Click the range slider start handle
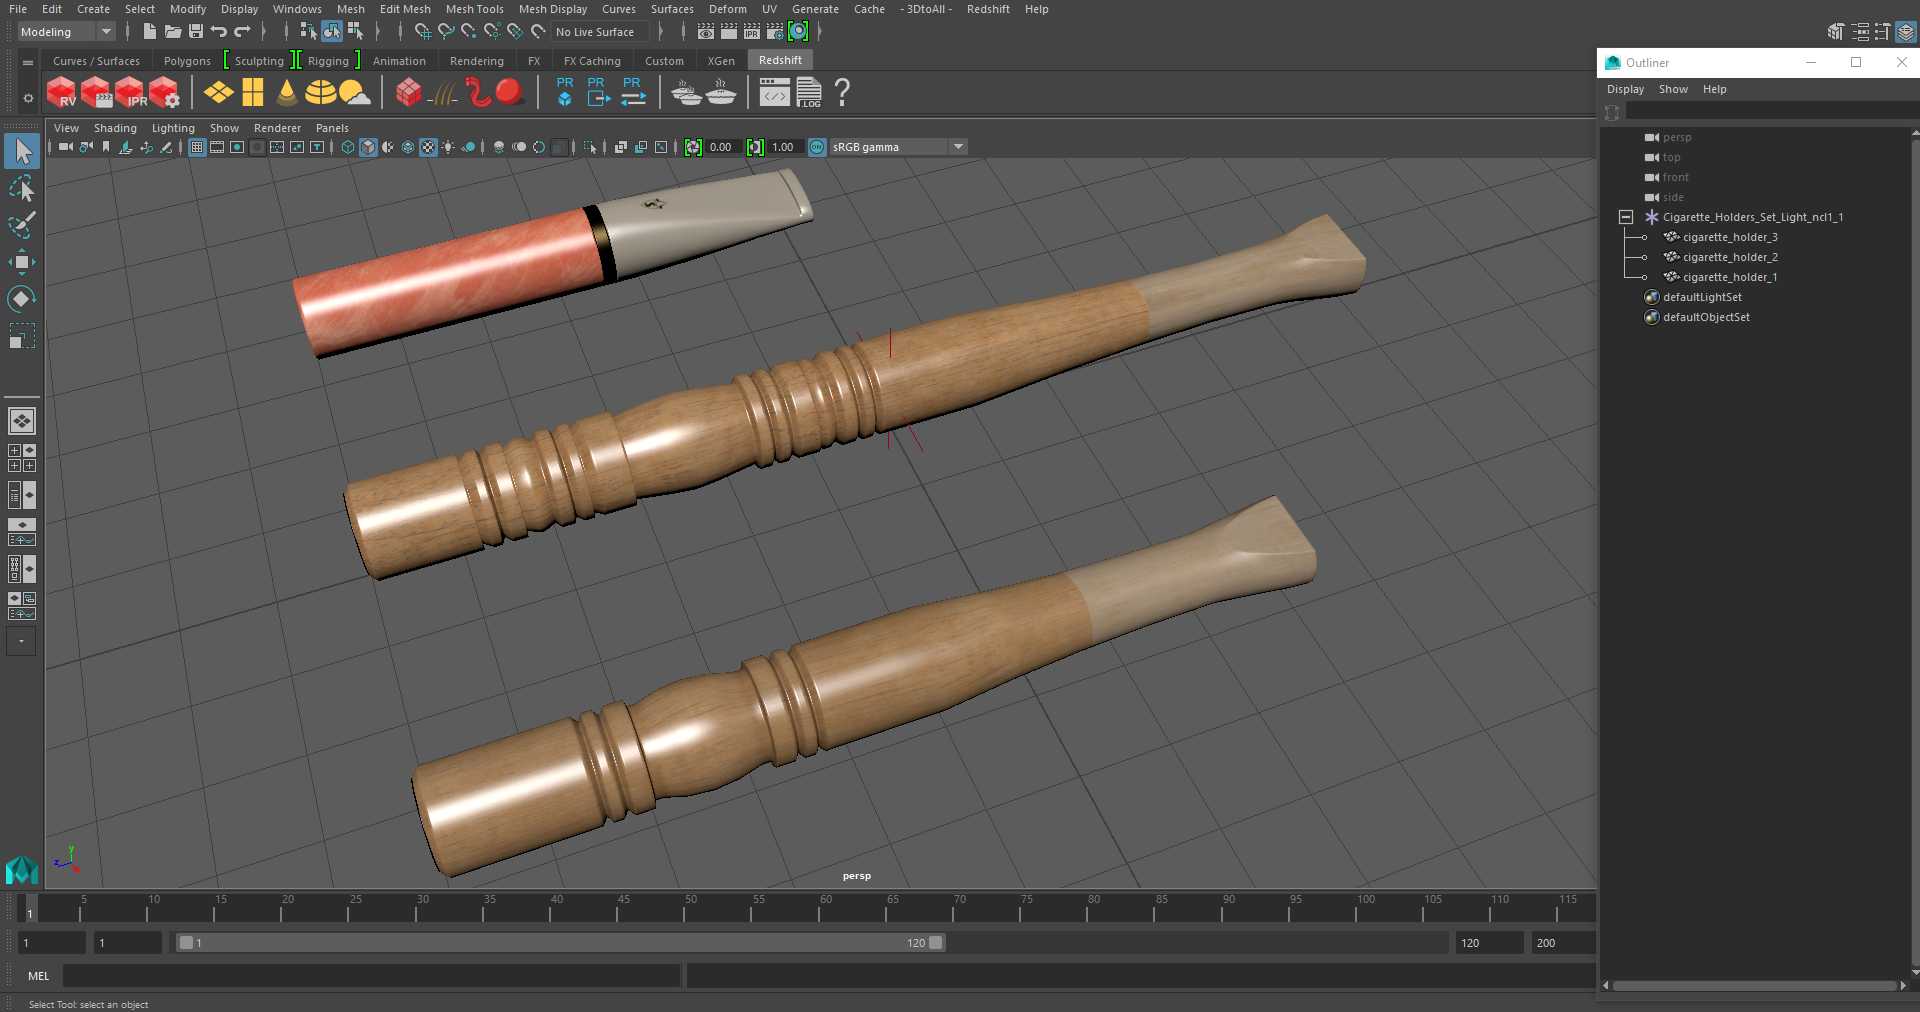The width and height of the screenshot is (1920, 1012). click(186, 942)
